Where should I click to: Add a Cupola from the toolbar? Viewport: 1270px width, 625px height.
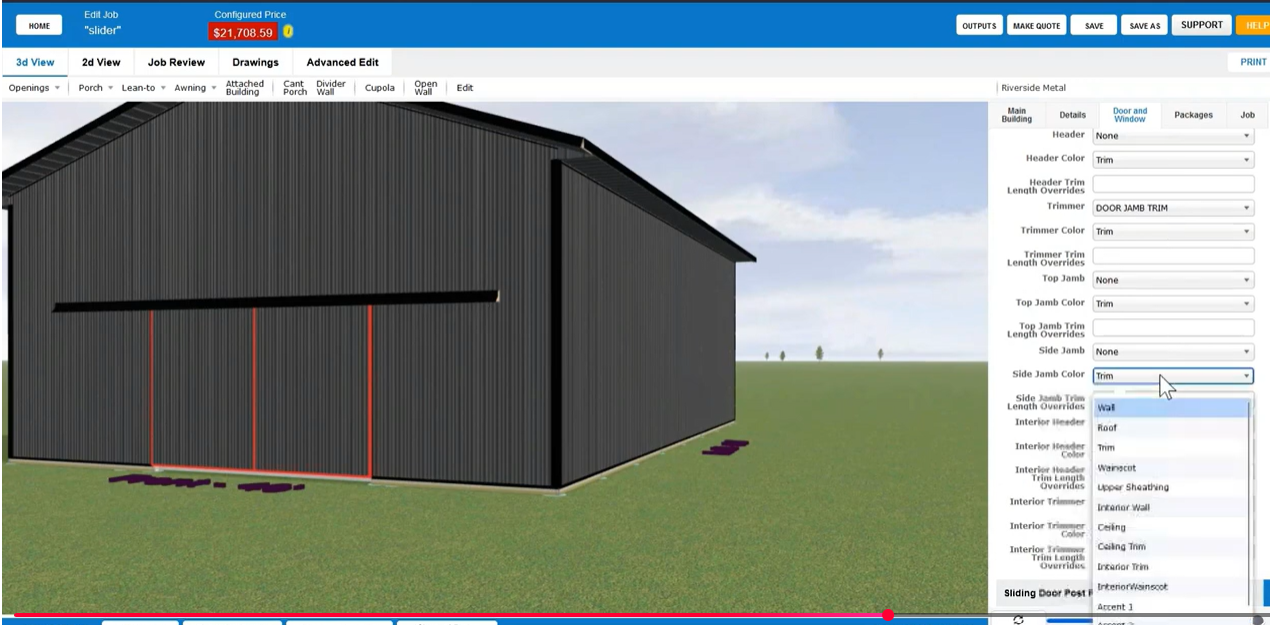point(379,88)
